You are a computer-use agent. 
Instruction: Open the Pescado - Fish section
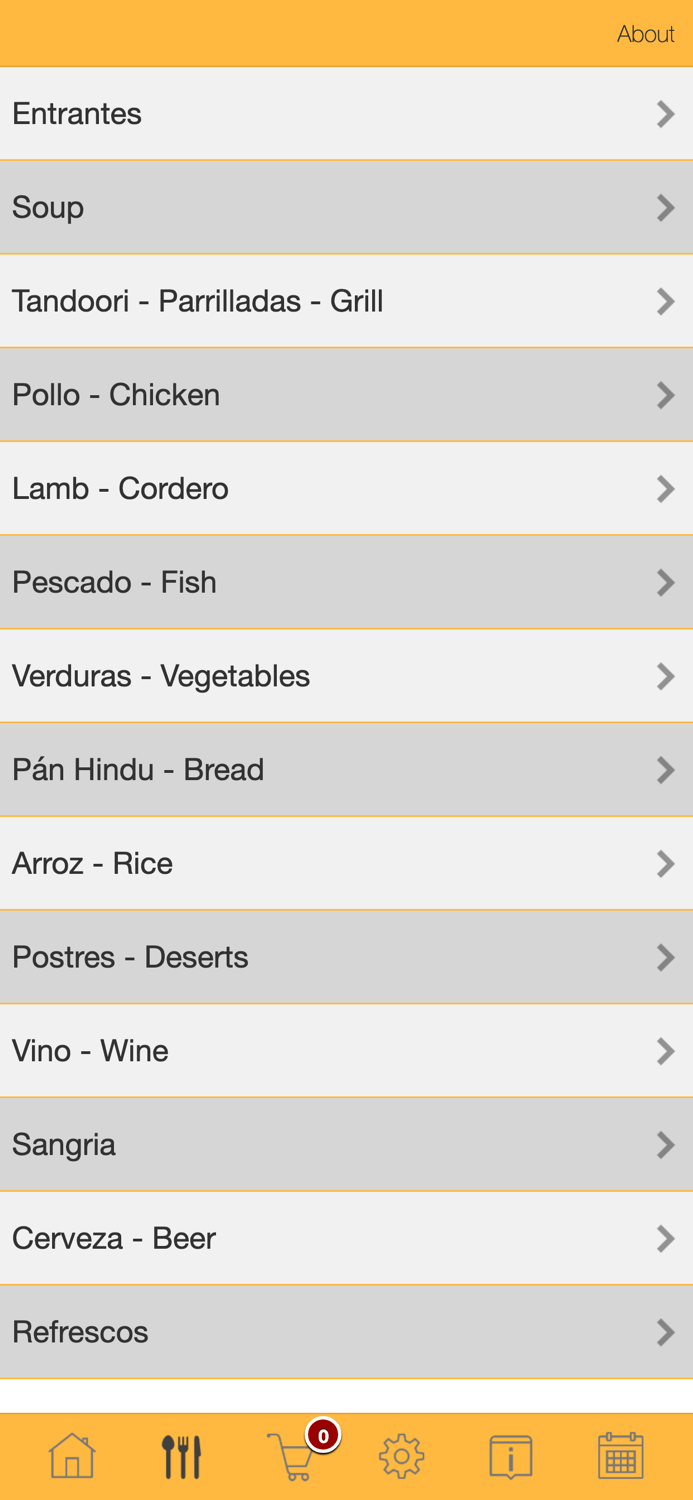346,582
